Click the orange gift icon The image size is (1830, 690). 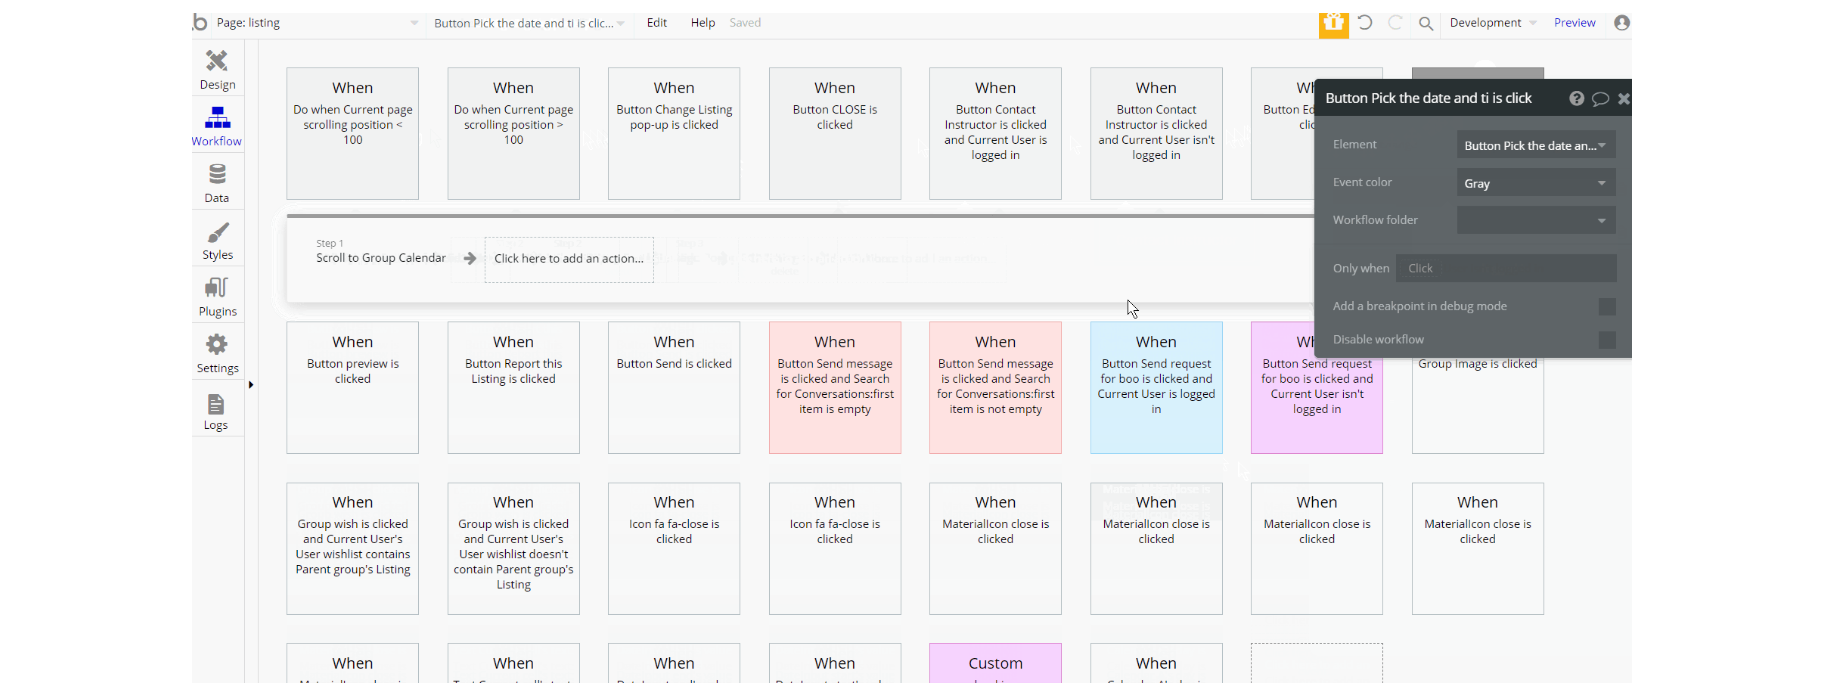(1333, 24)
